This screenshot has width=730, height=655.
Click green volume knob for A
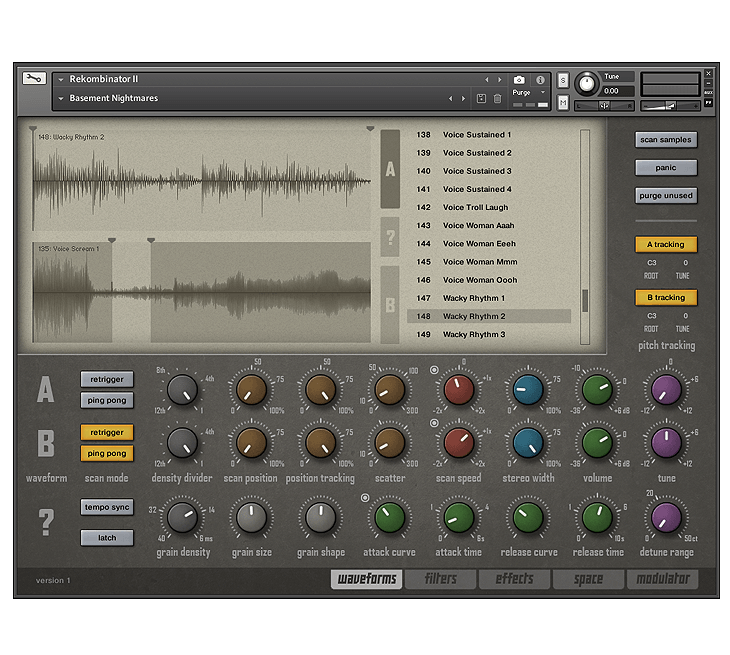tap(597, 390)
